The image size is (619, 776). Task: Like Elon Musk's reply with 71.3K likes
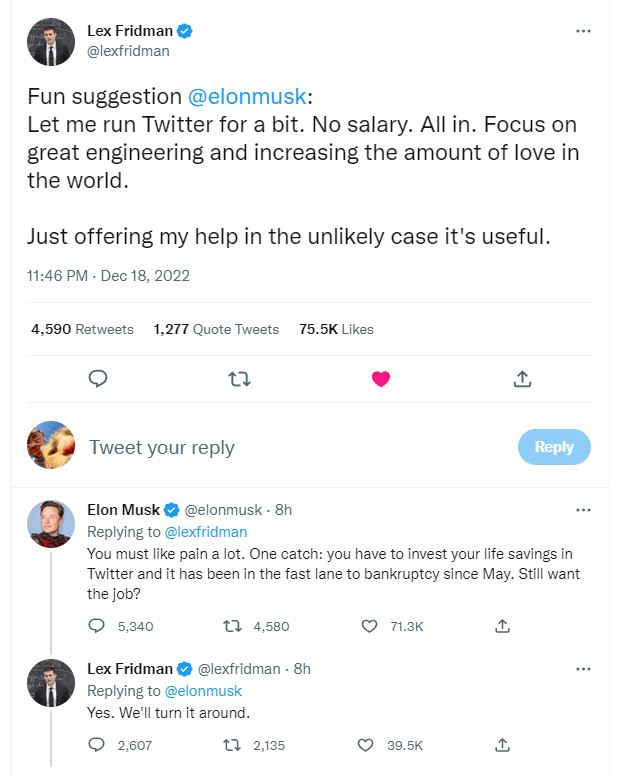point(368,626)
